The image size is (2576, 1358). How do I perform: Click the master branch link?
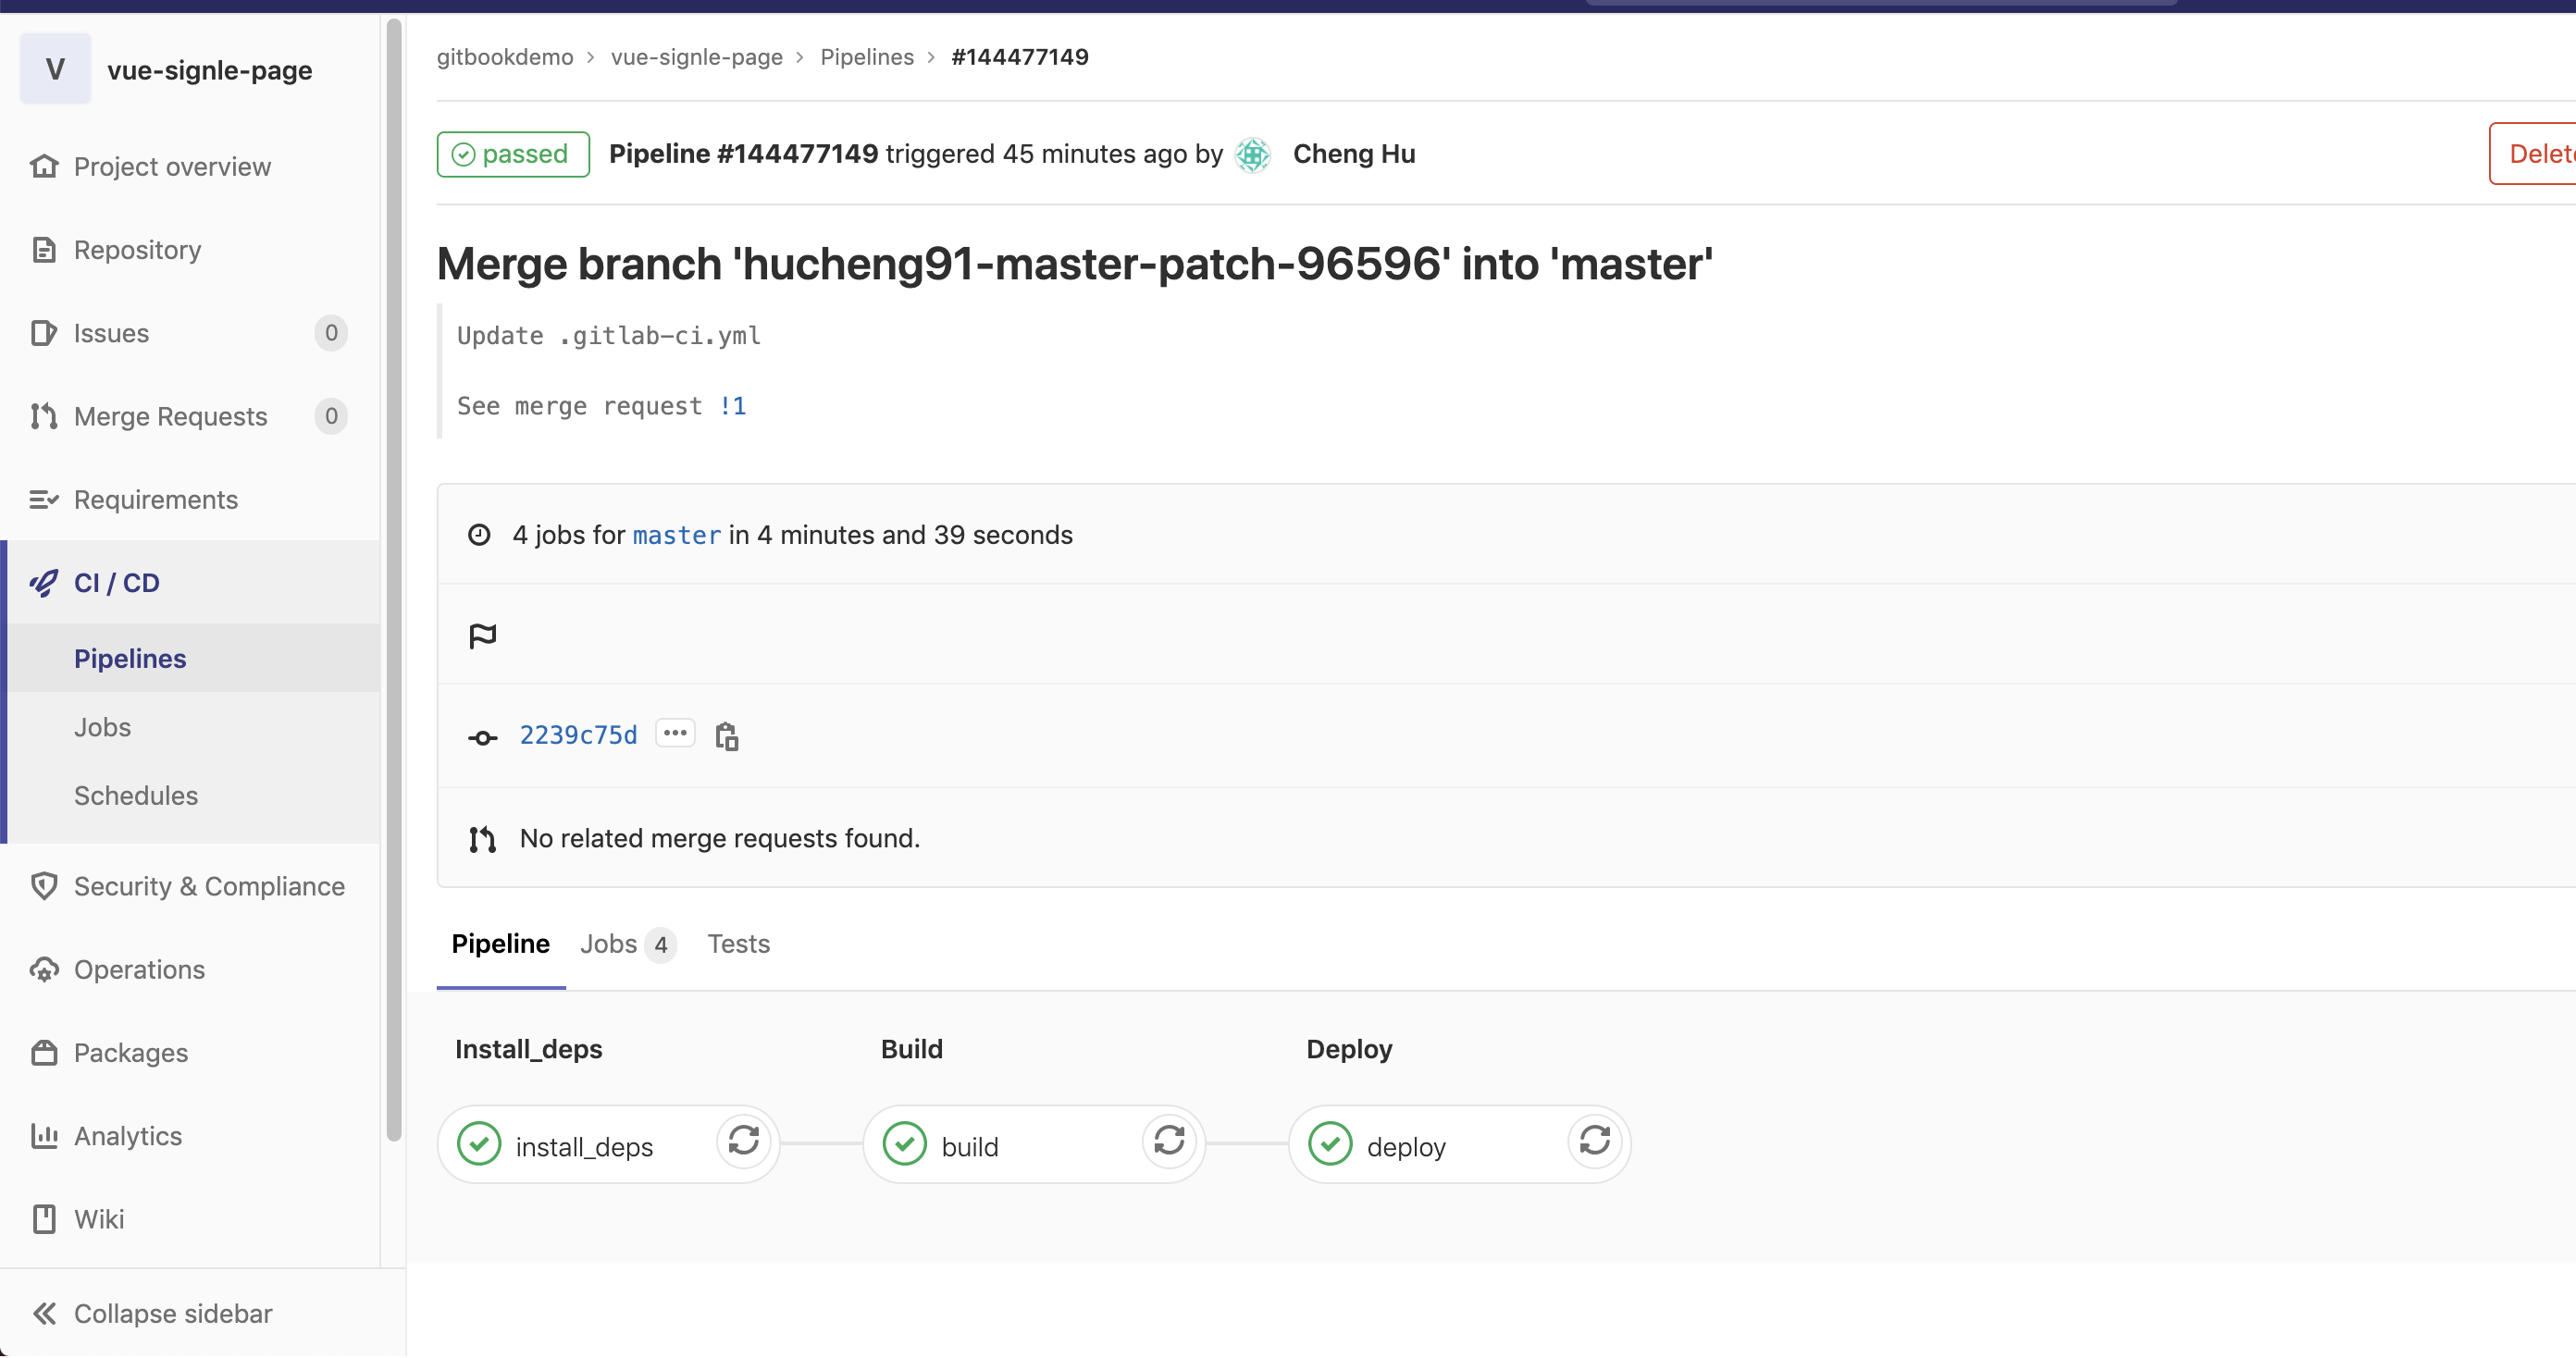676,535
